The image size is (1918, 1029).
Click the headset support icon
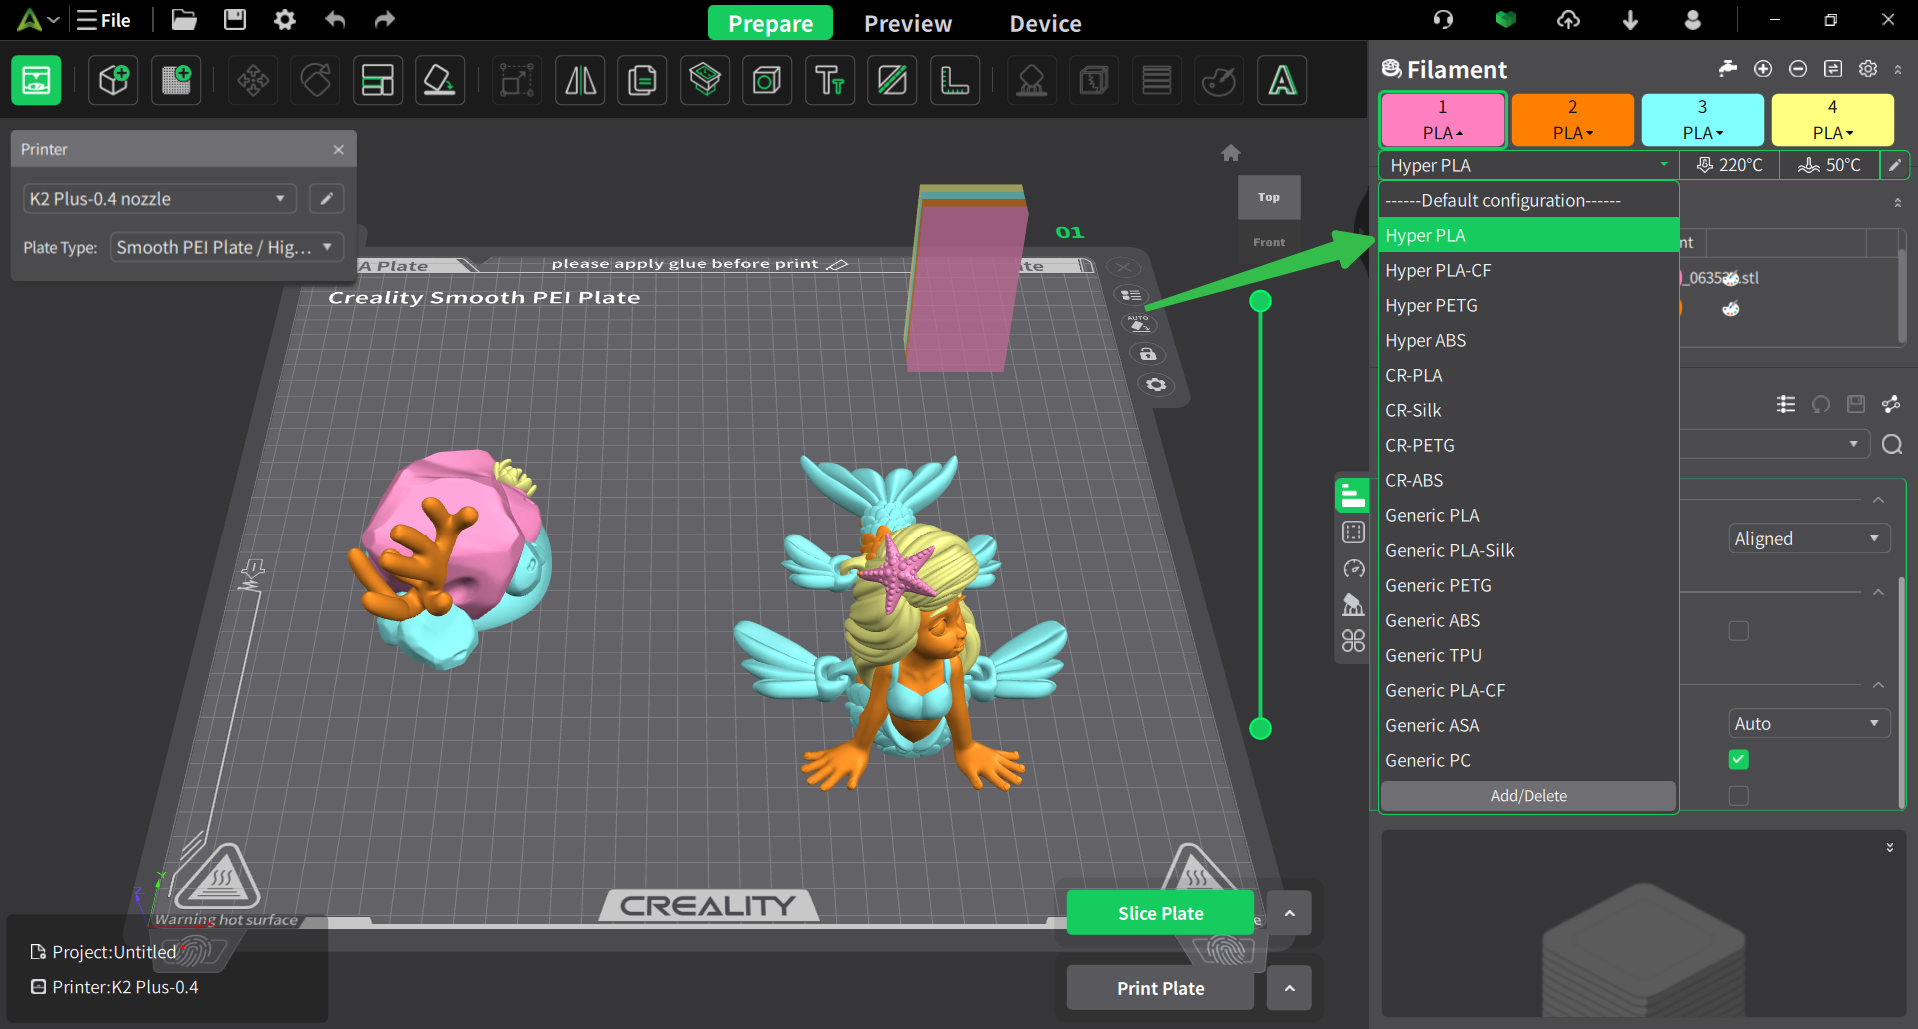pos(1443,20)
